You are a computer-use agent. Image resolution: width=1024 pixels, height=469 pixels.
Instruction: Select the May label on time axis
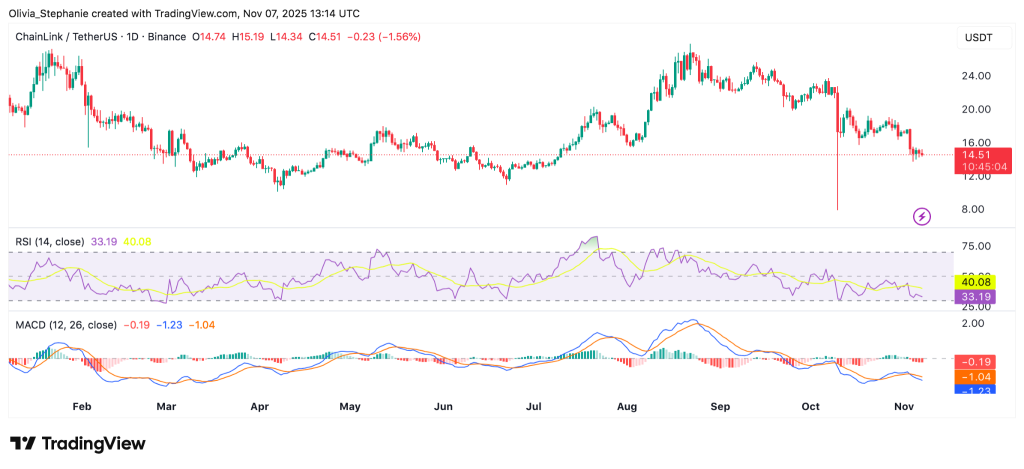click(x=349, y=408)
